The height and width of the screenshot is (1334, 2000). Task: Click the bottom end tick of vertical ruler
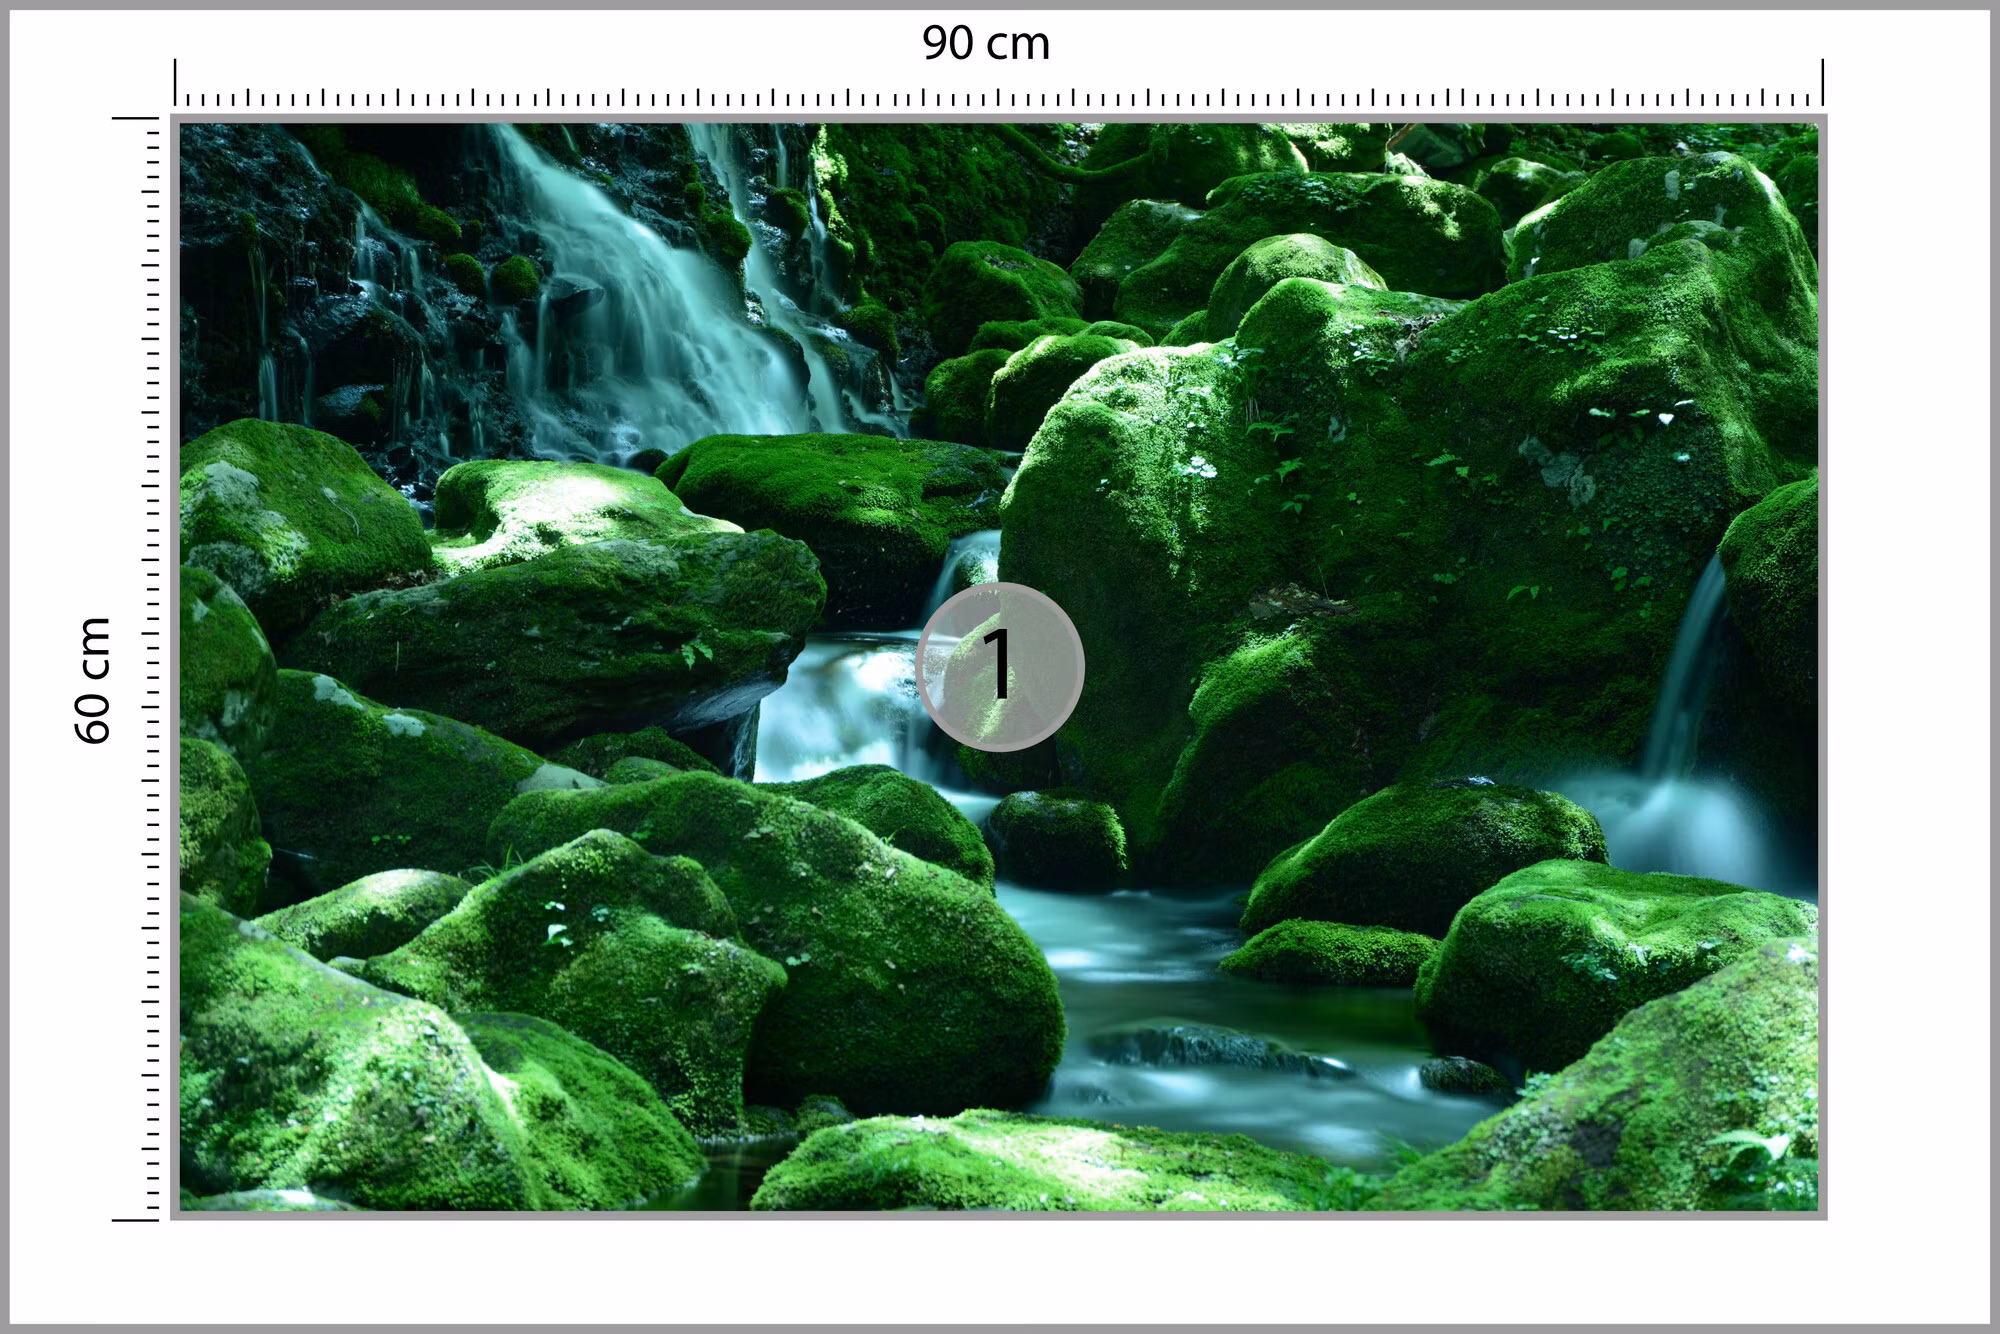pyautogui.click(x=136, y=1219)
